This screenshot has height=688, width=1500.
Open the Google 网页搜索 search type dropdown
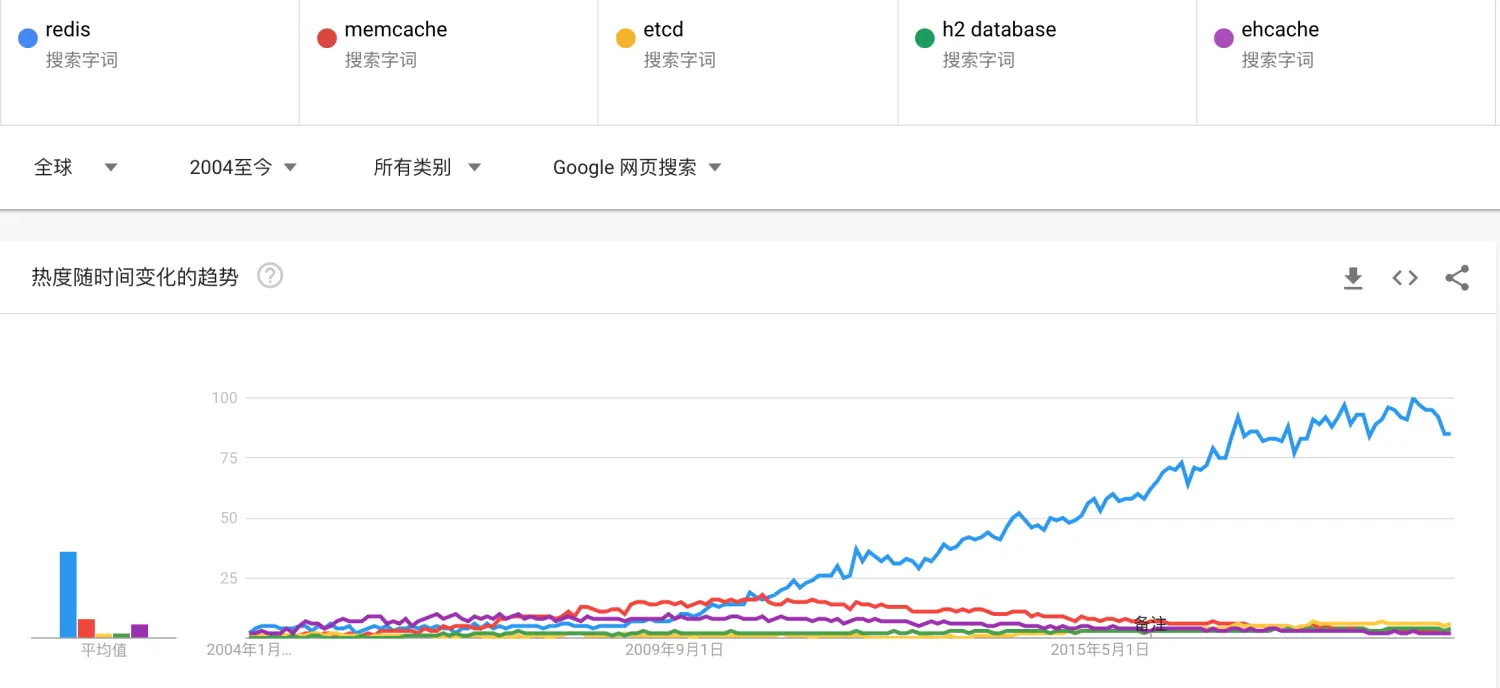click(637, 167)
